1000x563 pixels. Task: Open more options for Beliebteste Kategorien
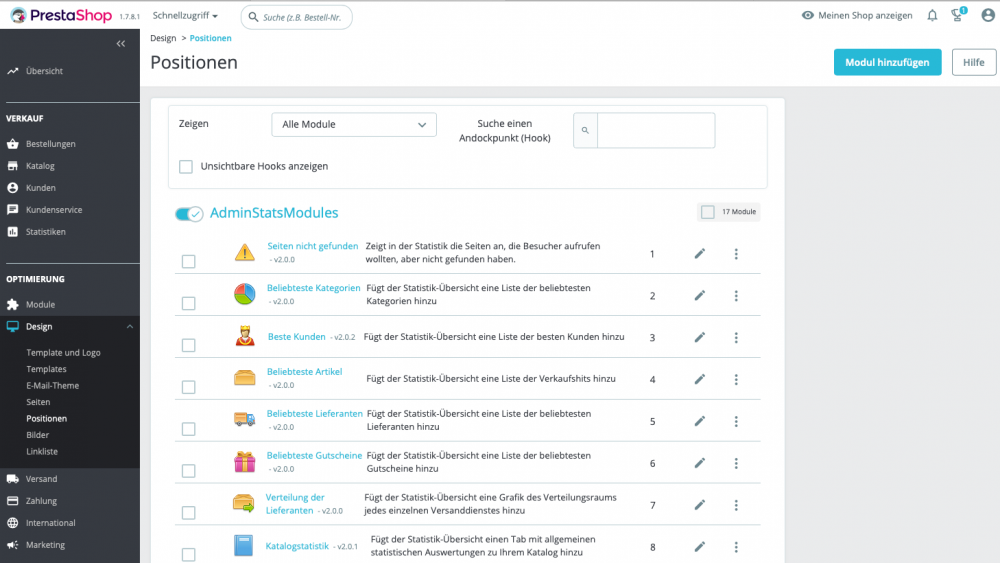click(736, 296)
